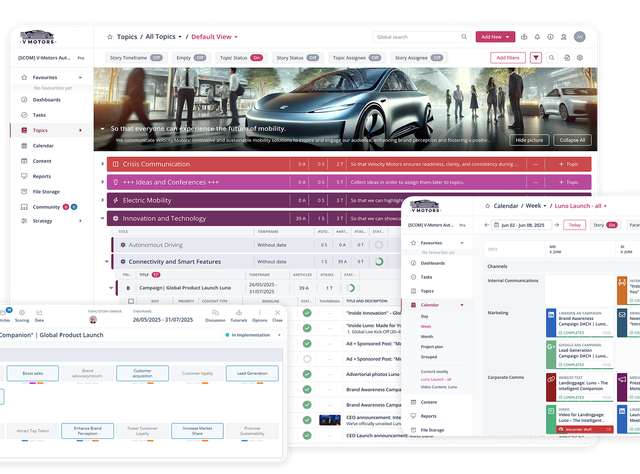The image size is (640, 474).
Task: Click in the Global search field
Action: 422,37
